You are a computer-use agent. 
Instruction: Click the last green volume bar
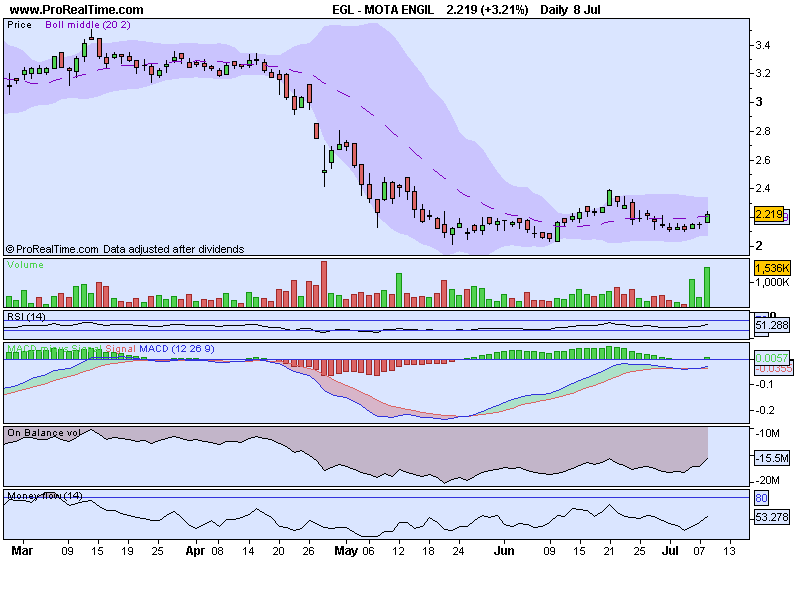click(707, 287)
